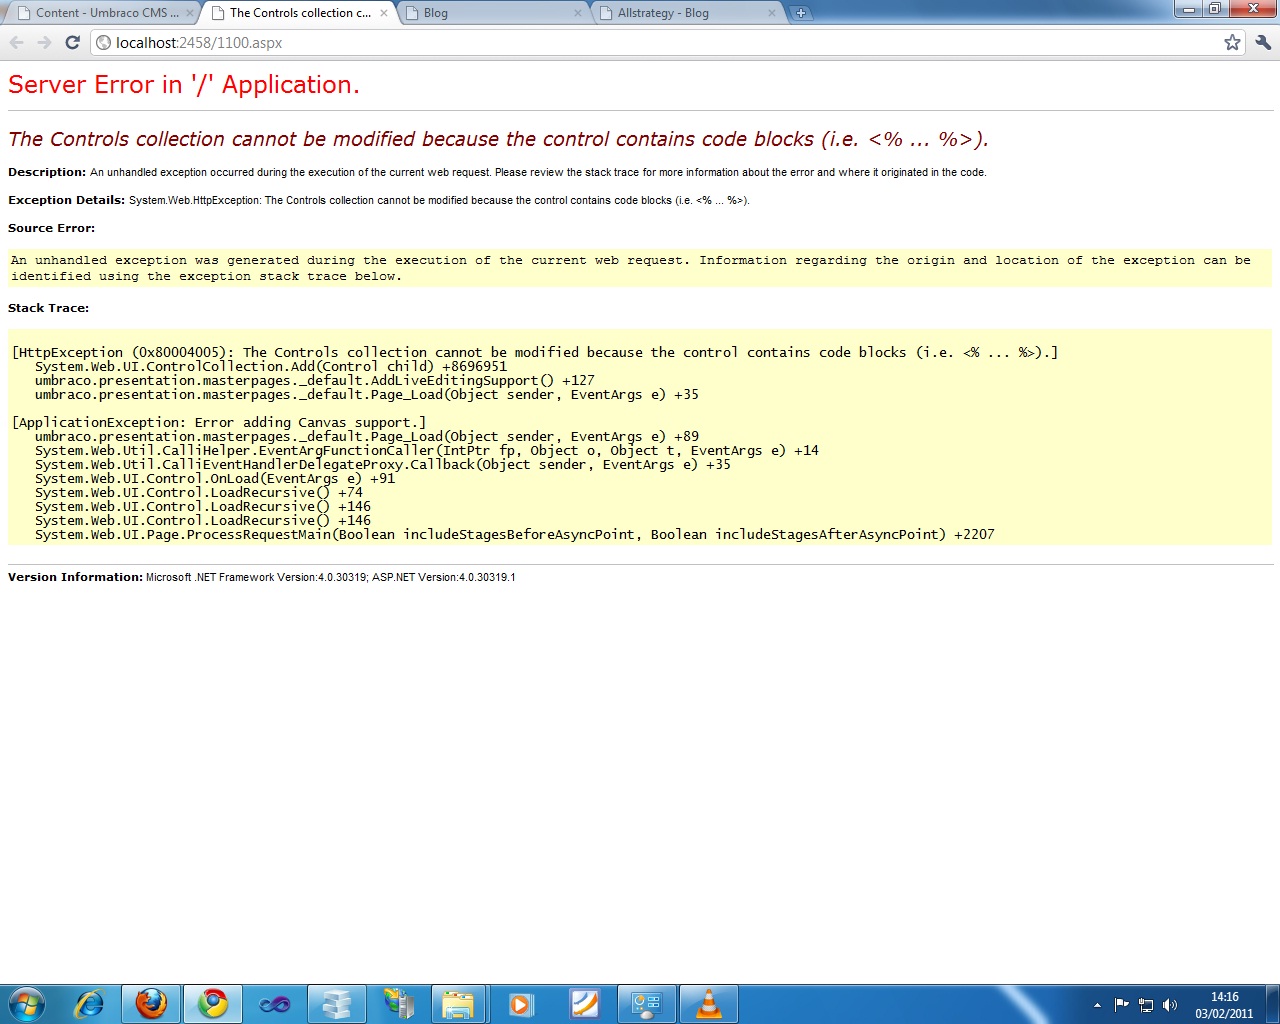Click the CalliEventHandlerDelegateProxy.Callback +35 line

pyautogui.click(x=383, y=464)
